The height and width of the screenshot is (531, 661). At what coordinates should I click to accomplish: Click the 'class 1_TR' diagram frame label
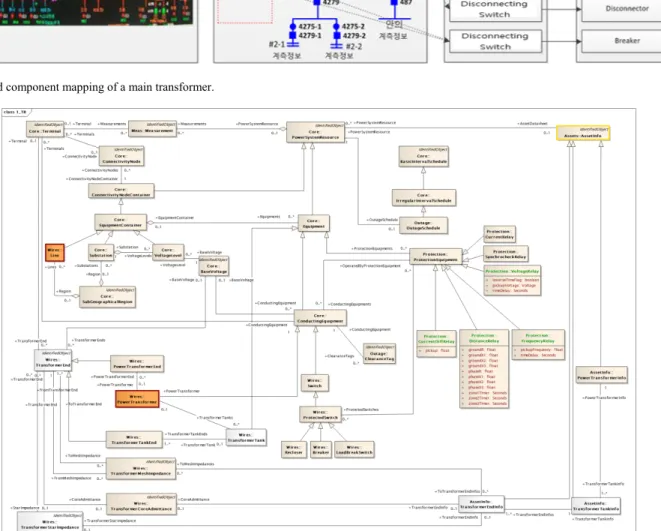(15, 112)
